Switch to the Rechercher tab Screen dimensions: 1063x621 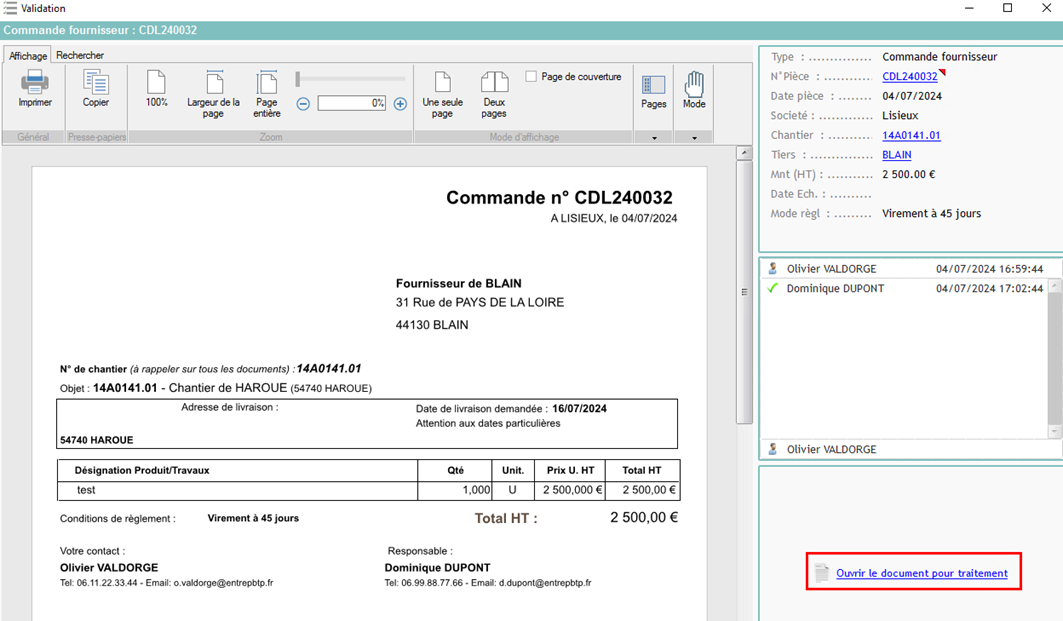coord(80,55)
